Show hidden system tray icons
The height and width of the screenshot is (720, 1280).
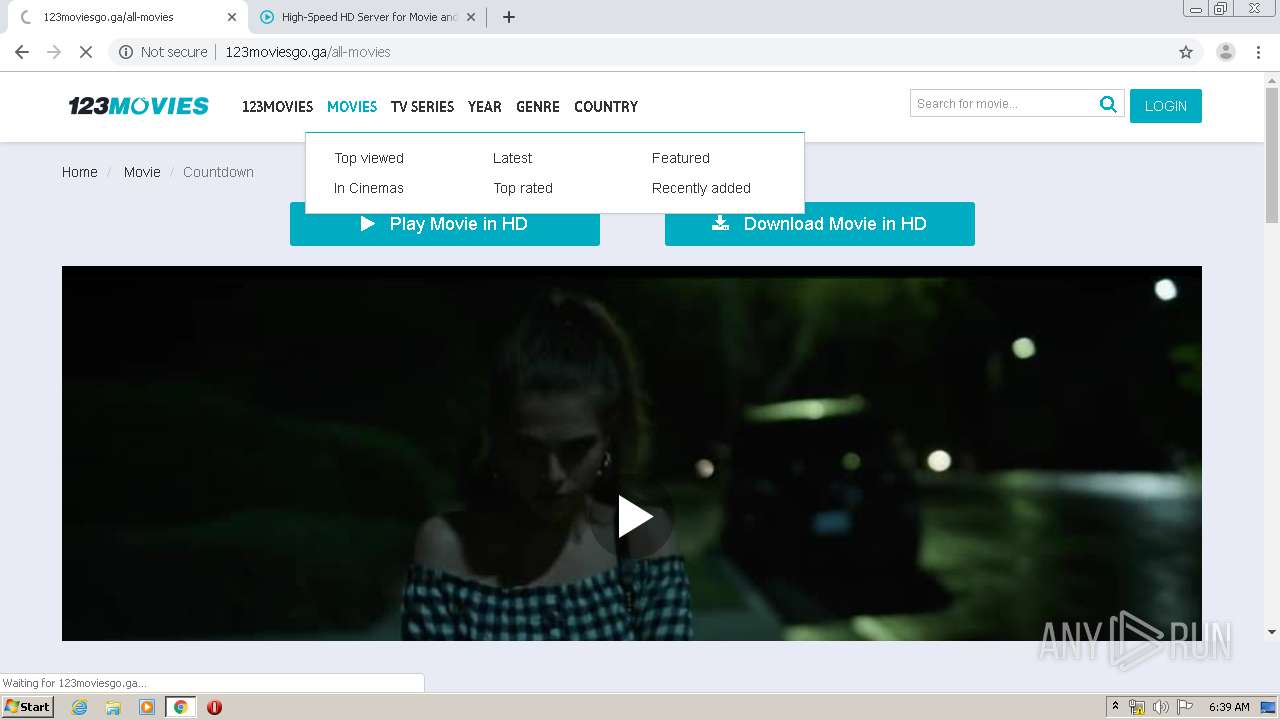pos(1115,707)
